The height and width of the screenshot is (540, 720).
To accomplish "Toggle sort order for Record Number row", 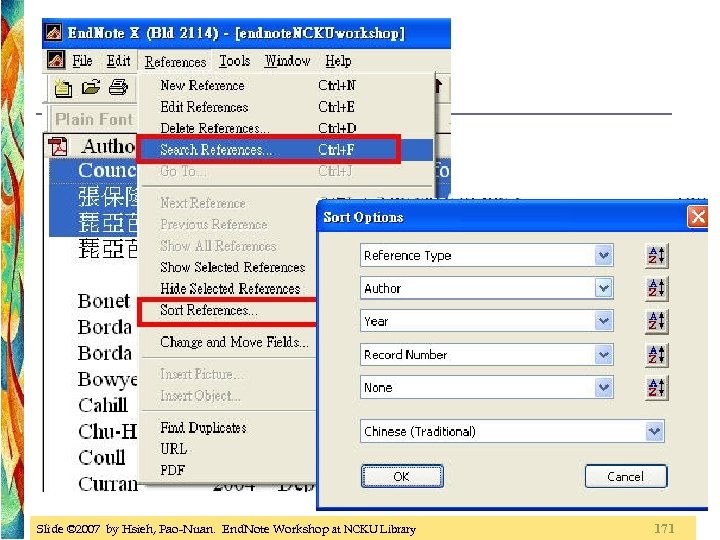I will 656,354.
